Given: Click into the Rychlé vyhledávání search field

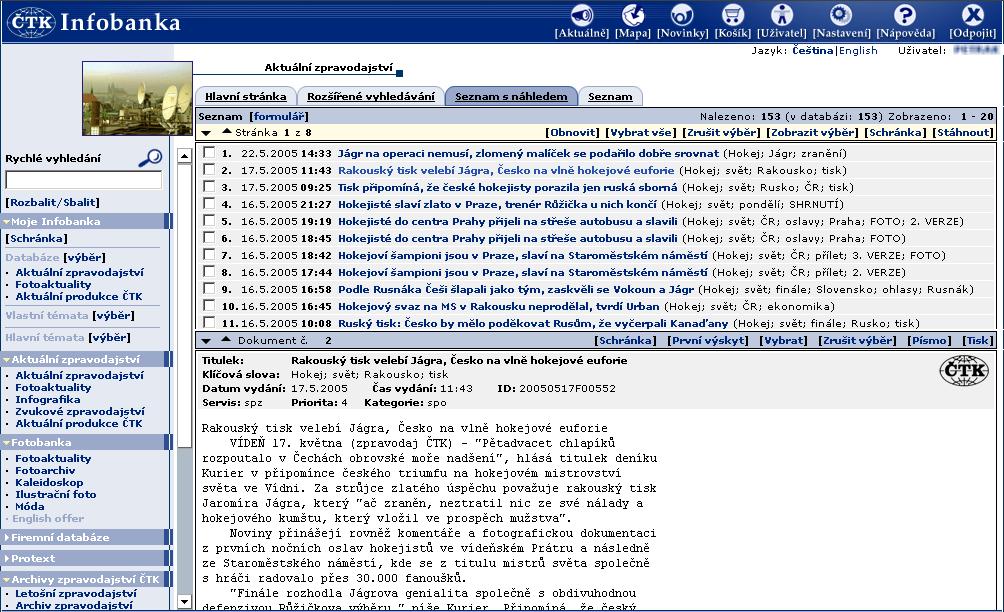Looking at the screenshot, I should point(83,181).
